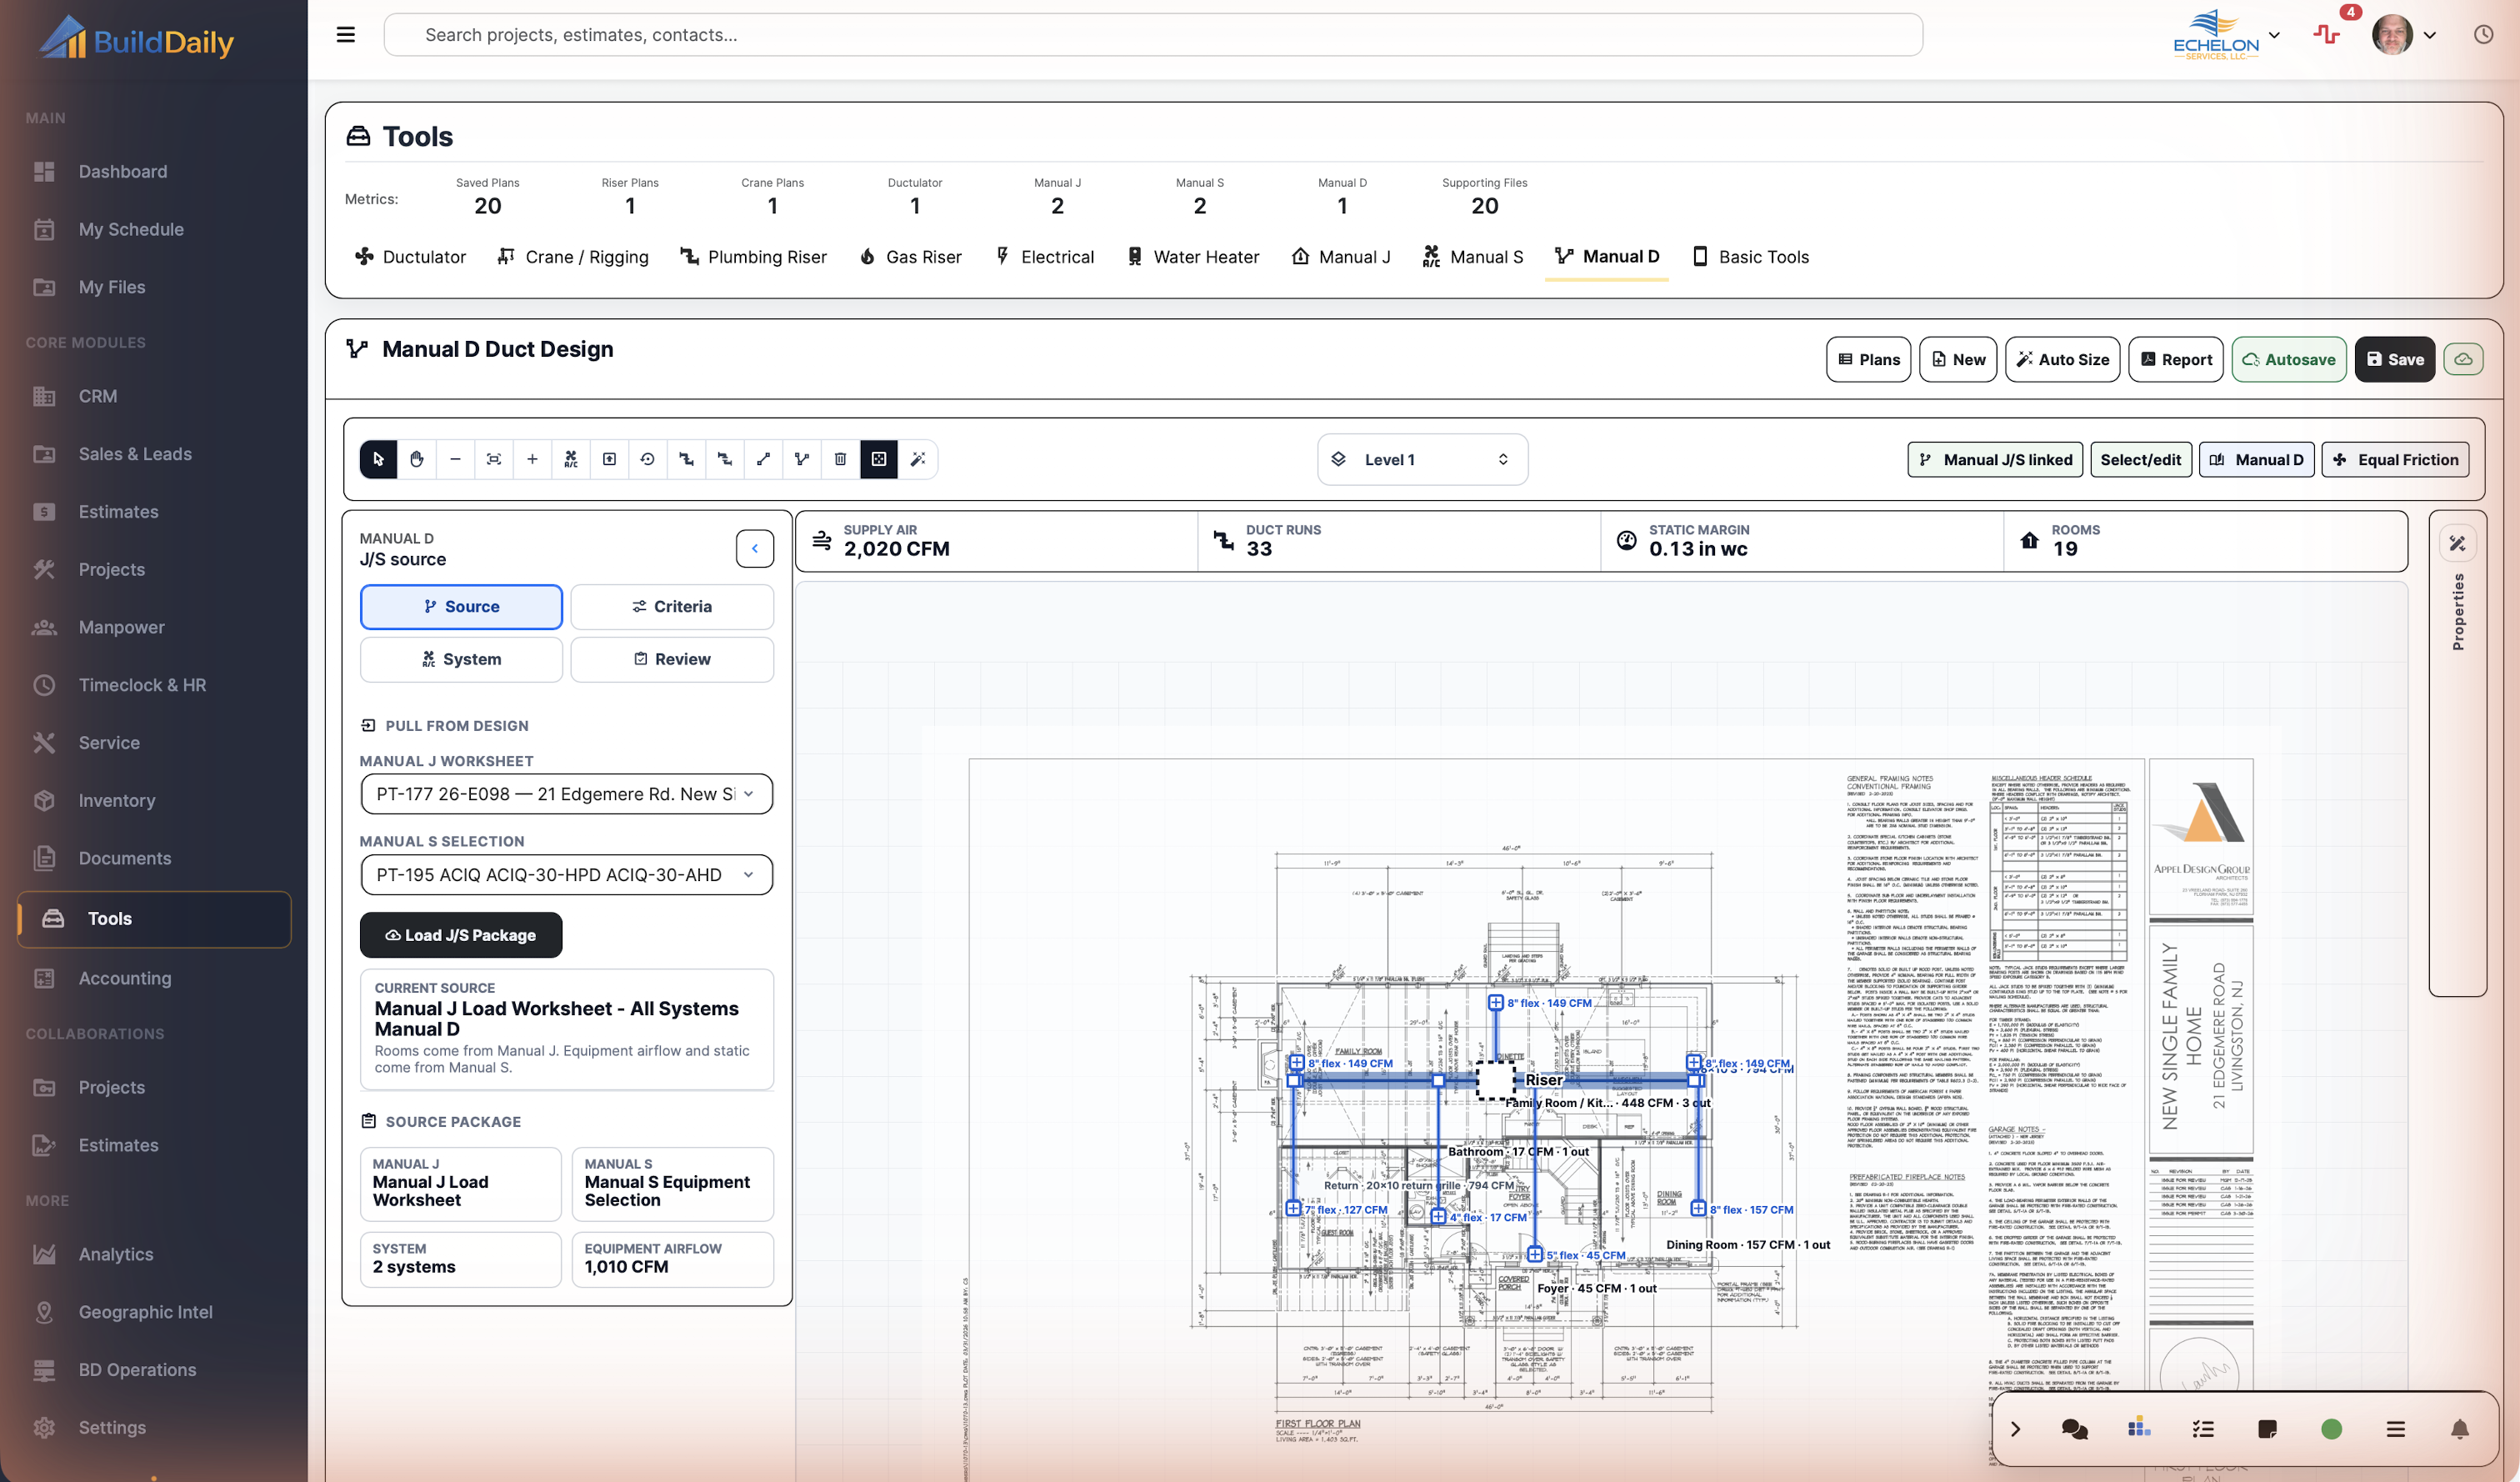Select the Riser node on the floor plan
Image resolution: width=2520 pixels, height=1482 pixels.
1495,1081
